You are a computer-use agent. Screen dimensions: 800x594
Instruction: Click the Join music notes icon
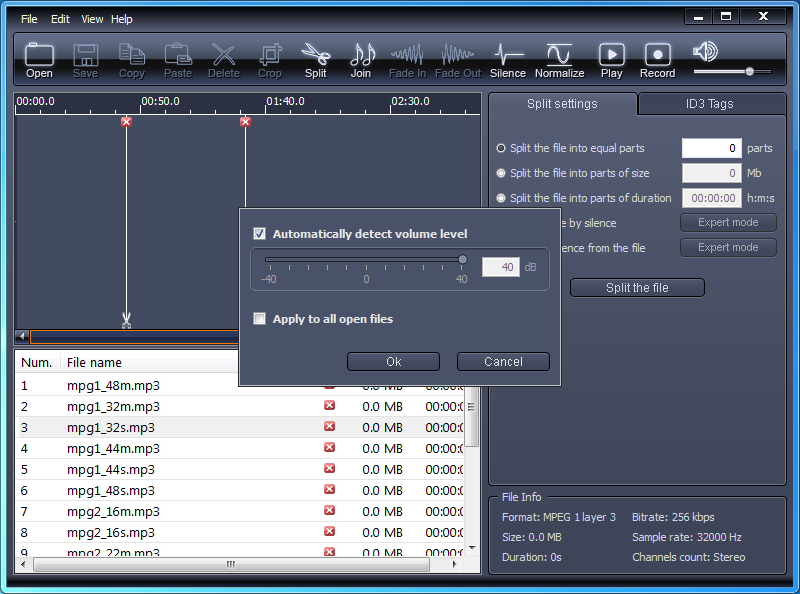361,55
